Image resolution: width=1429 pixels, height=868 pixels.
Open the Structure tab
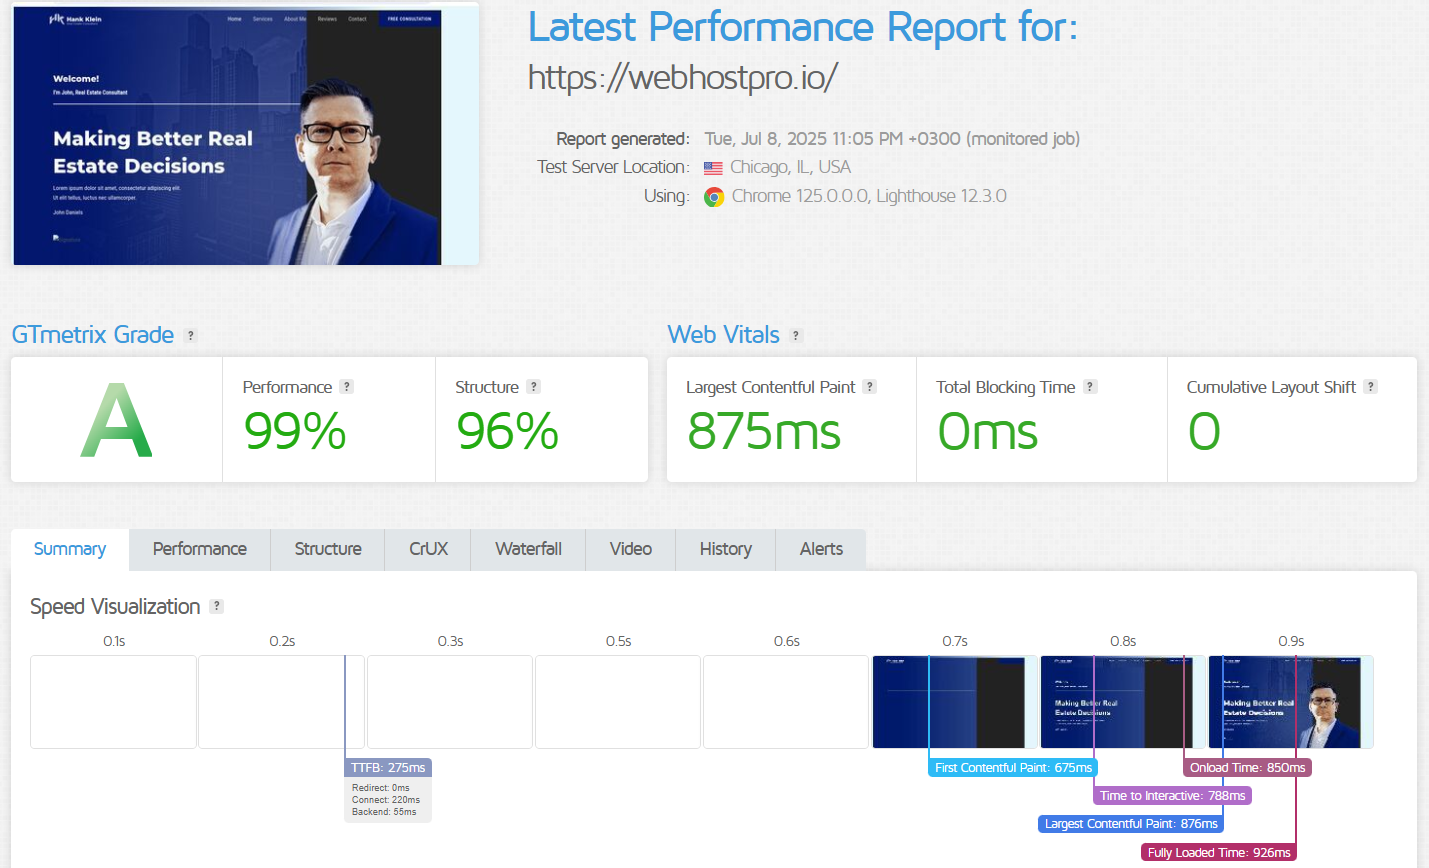coord(328,549)
